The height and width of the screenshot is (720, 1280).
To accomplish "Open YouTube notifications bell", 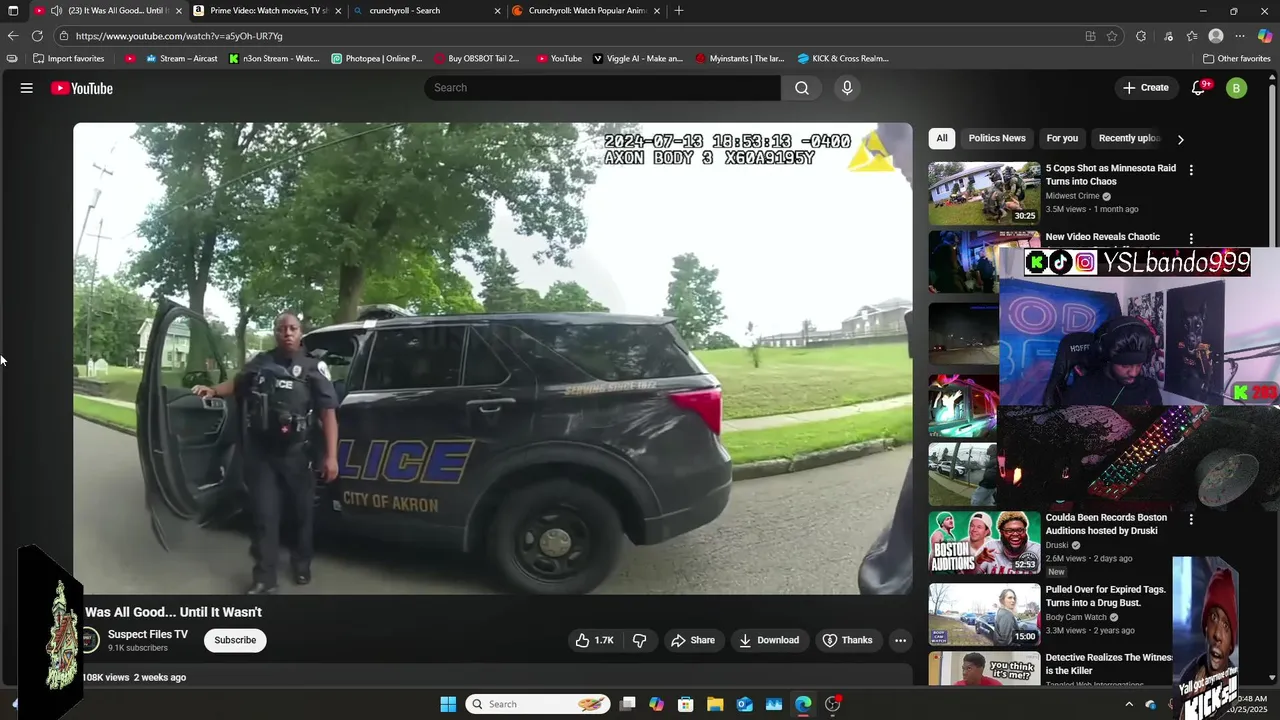I will pyautogui.click(x=1198, y=88).
